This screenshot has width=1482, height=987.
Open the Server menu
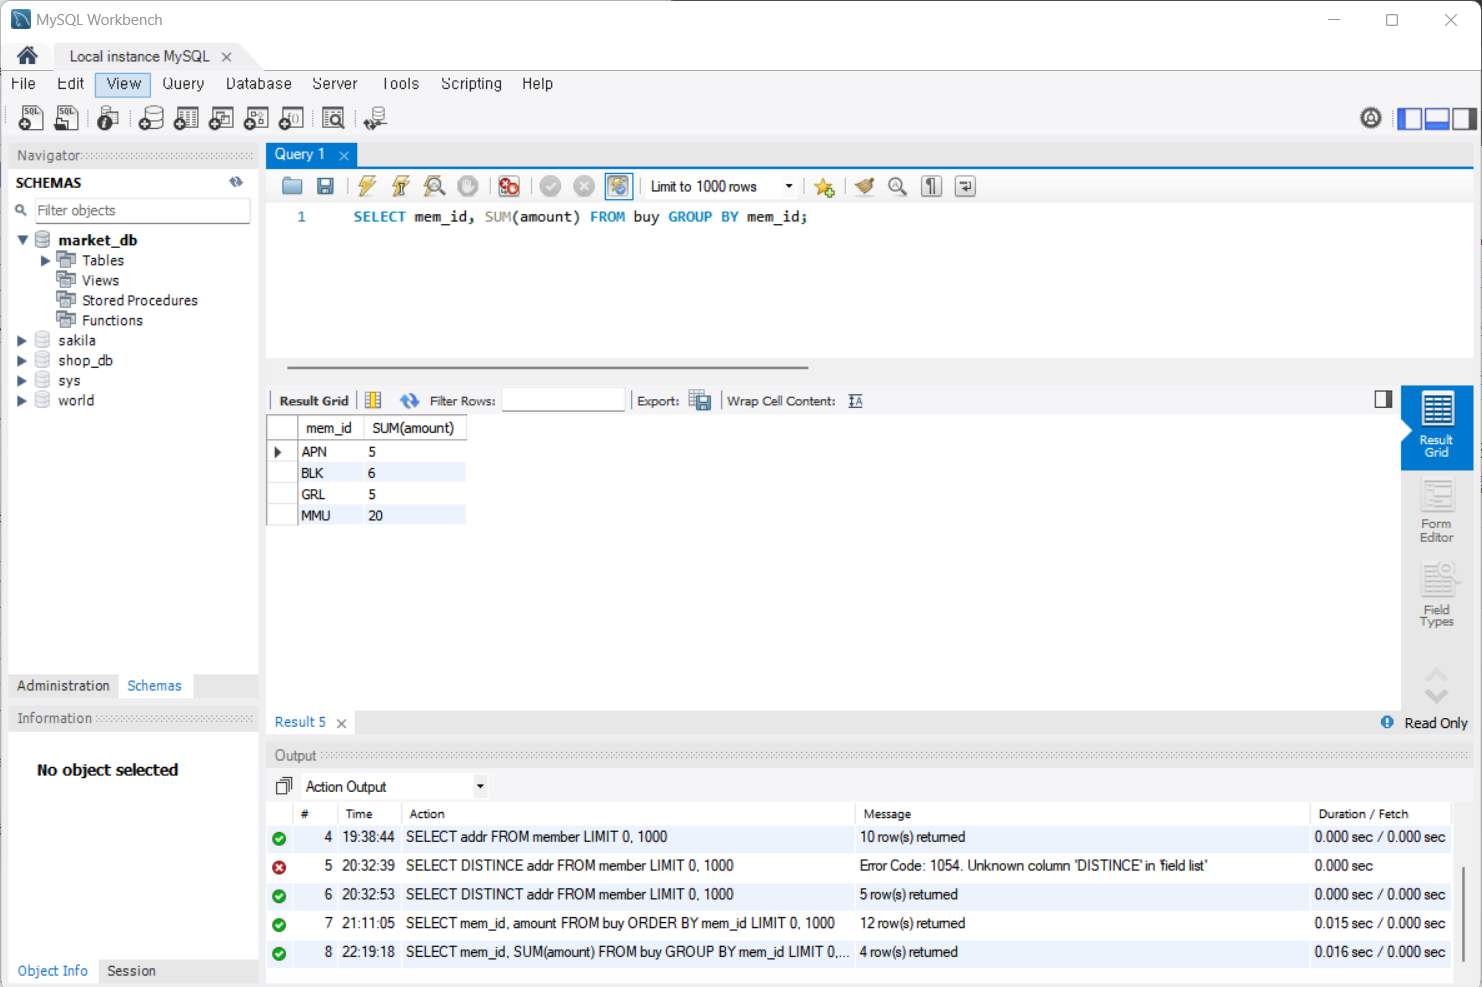(x=334, y=84)
